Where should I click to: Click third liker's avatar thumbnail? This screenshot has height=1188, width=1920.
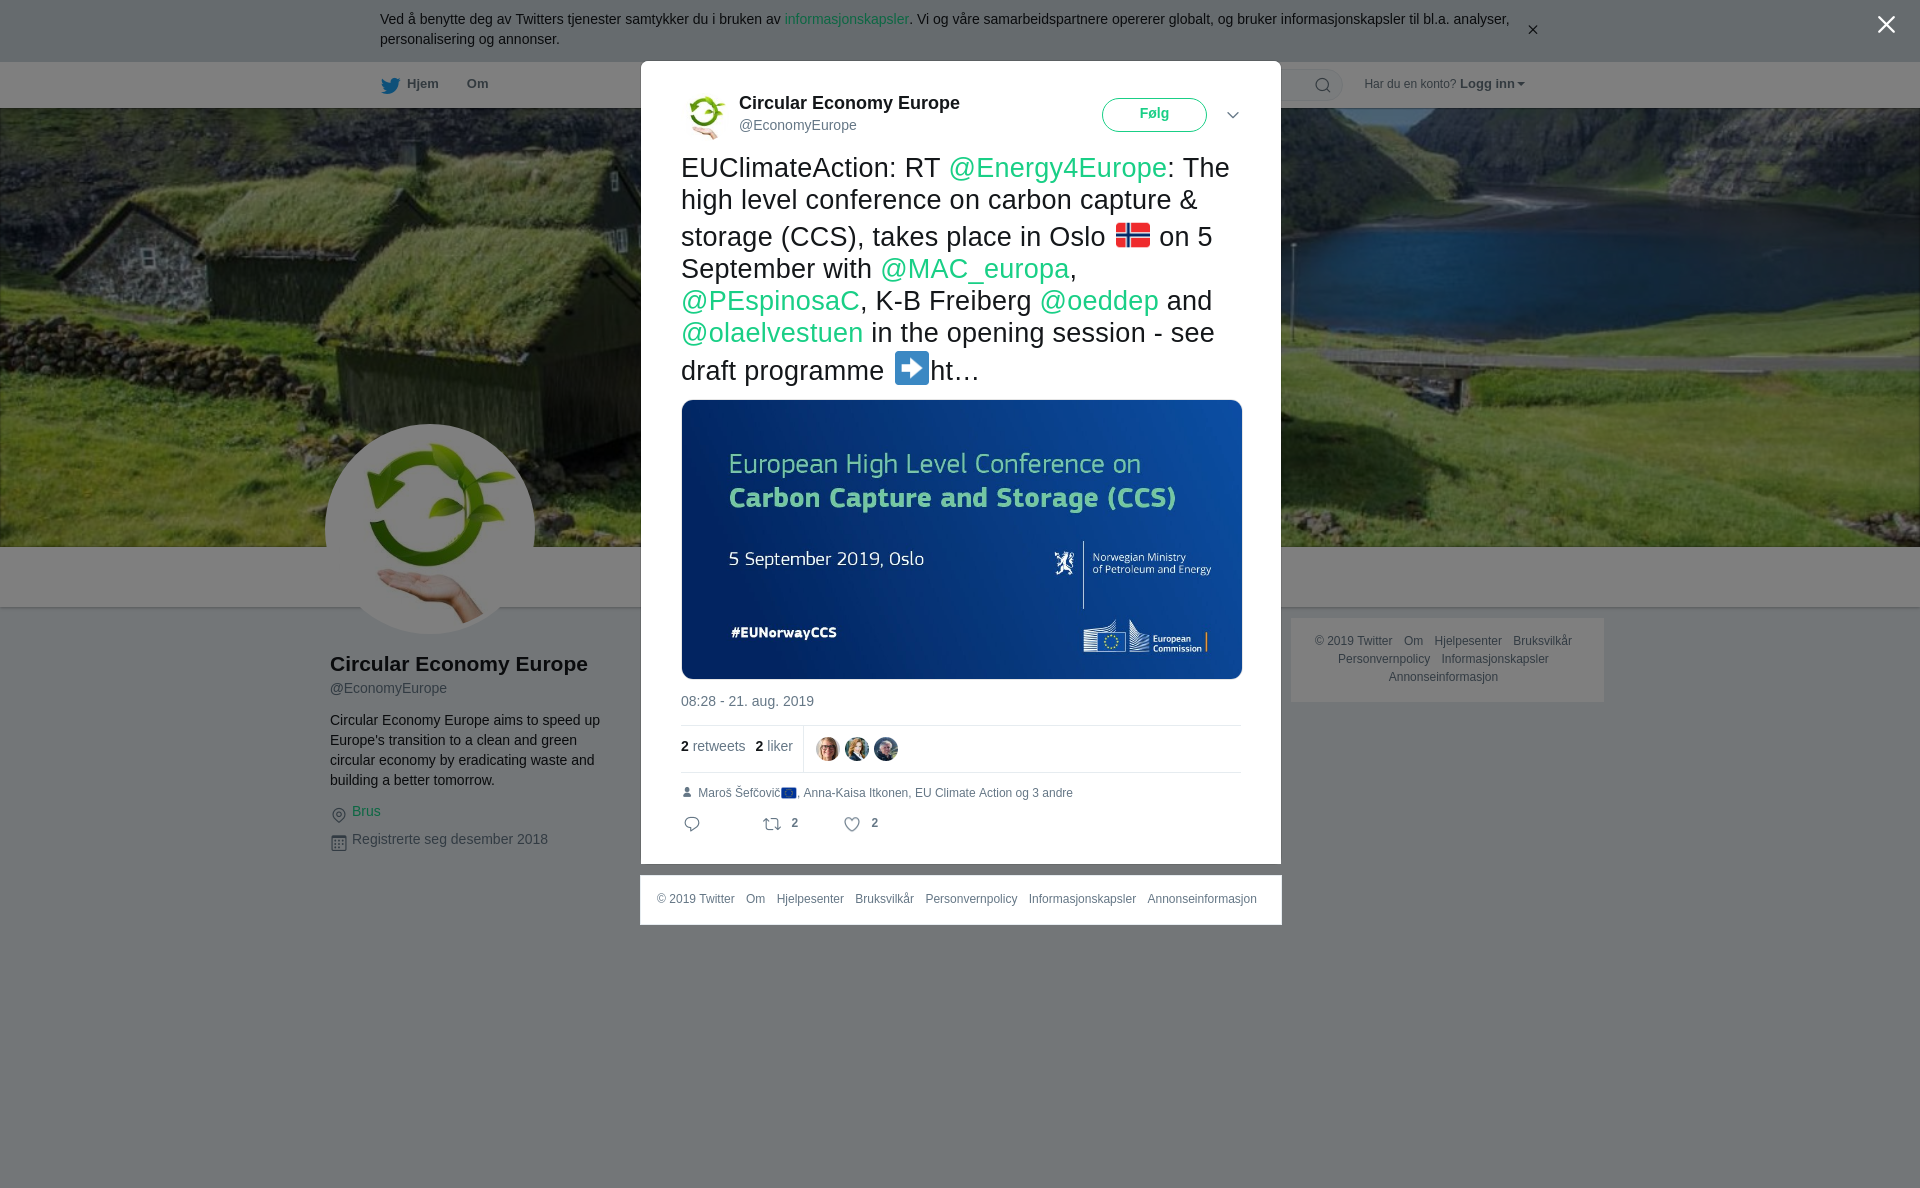(886, 749)
